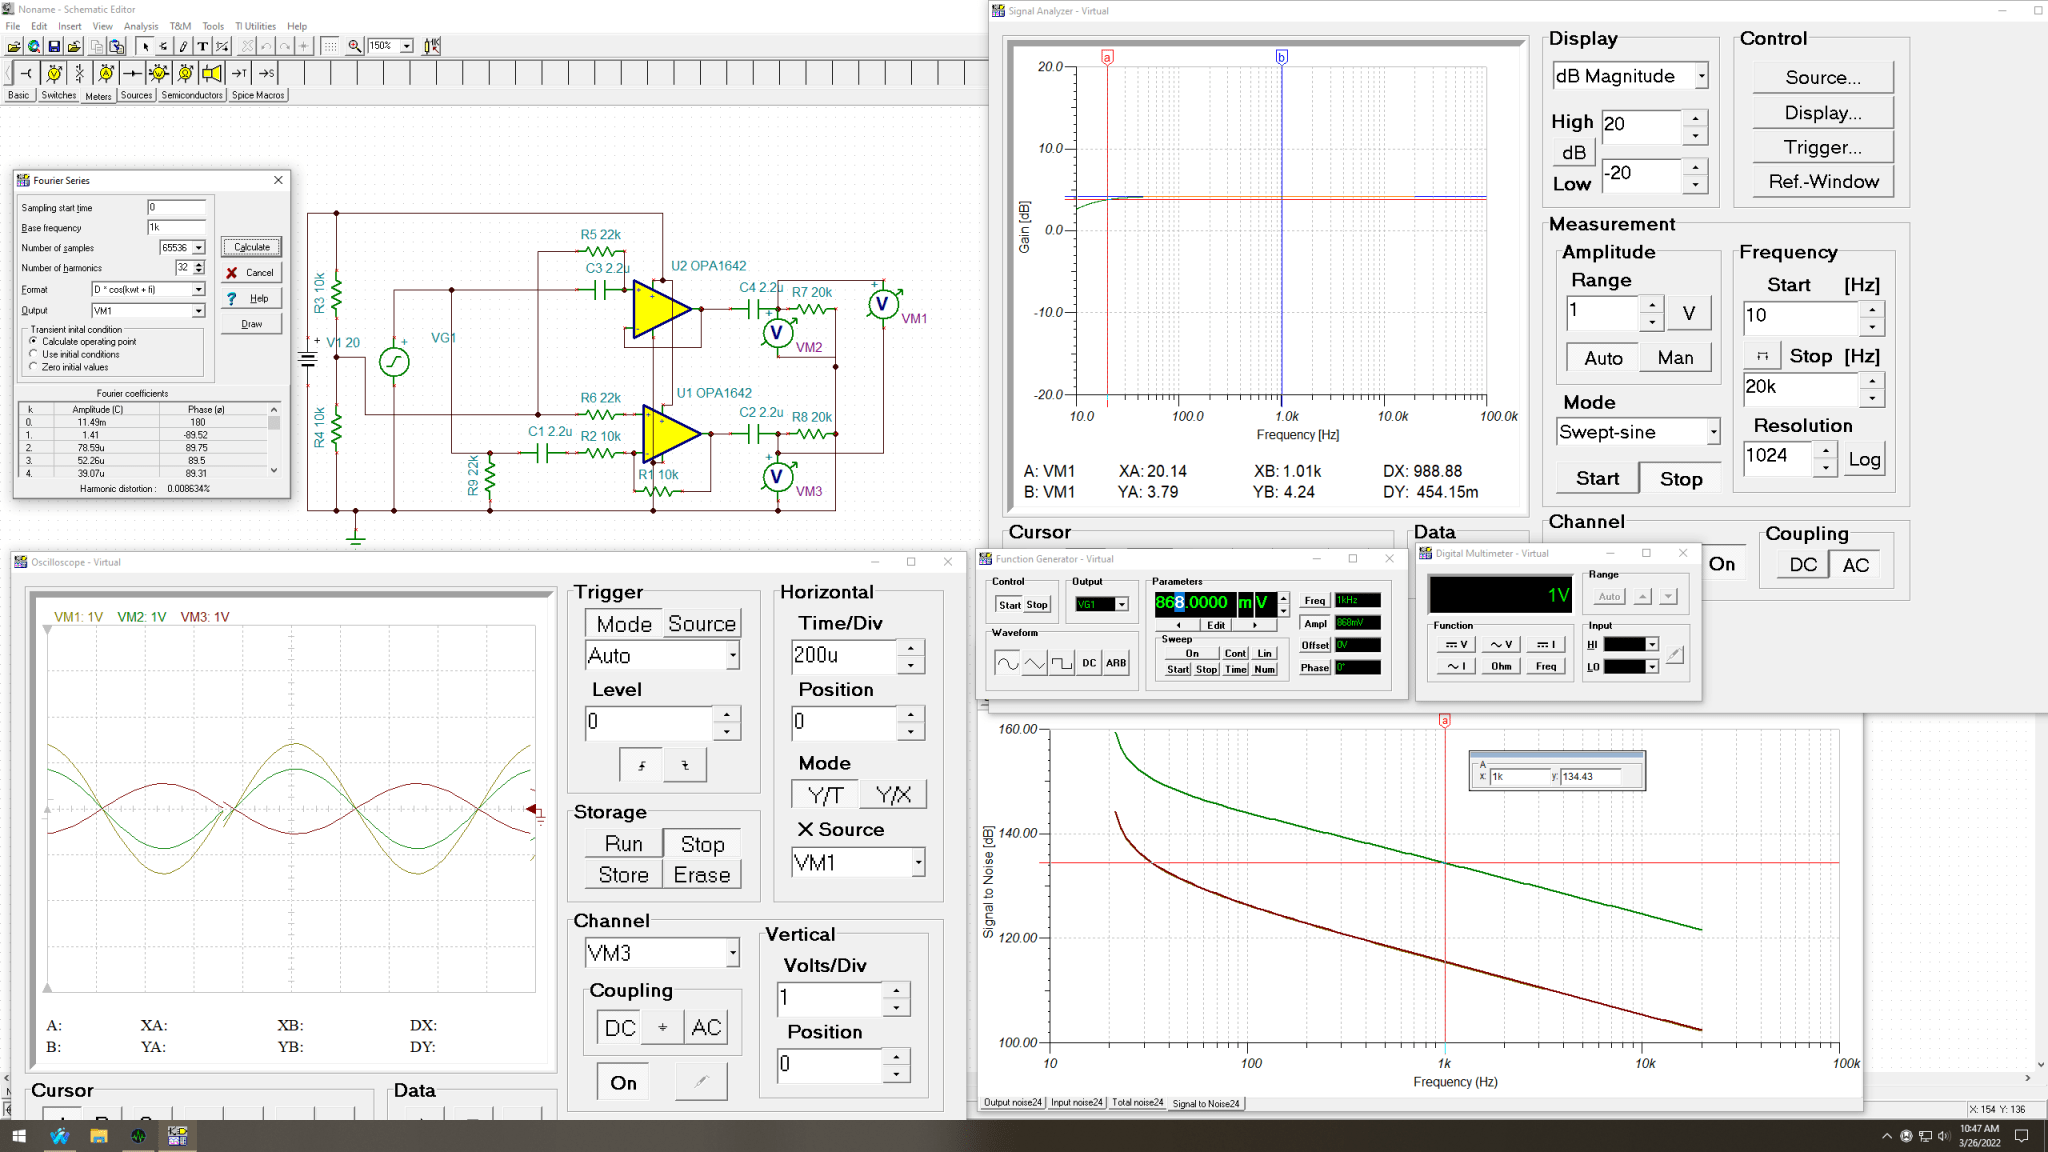Open the TI Utilities menu
Screen dimensions: 2048x1152
256,26
